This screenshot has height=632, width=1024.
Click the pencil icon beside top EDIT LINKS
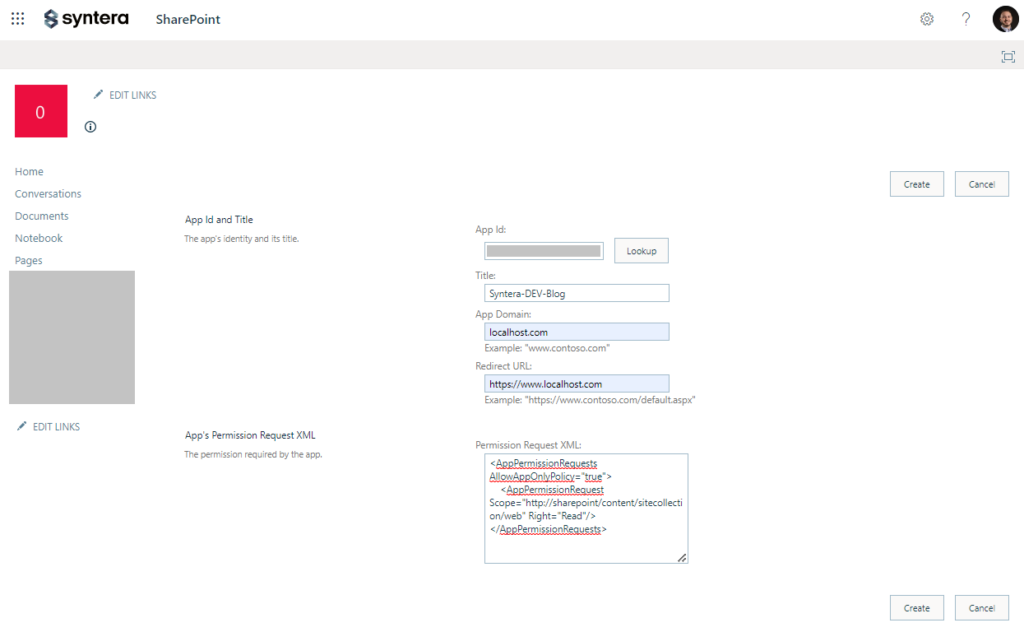(98, 95)
